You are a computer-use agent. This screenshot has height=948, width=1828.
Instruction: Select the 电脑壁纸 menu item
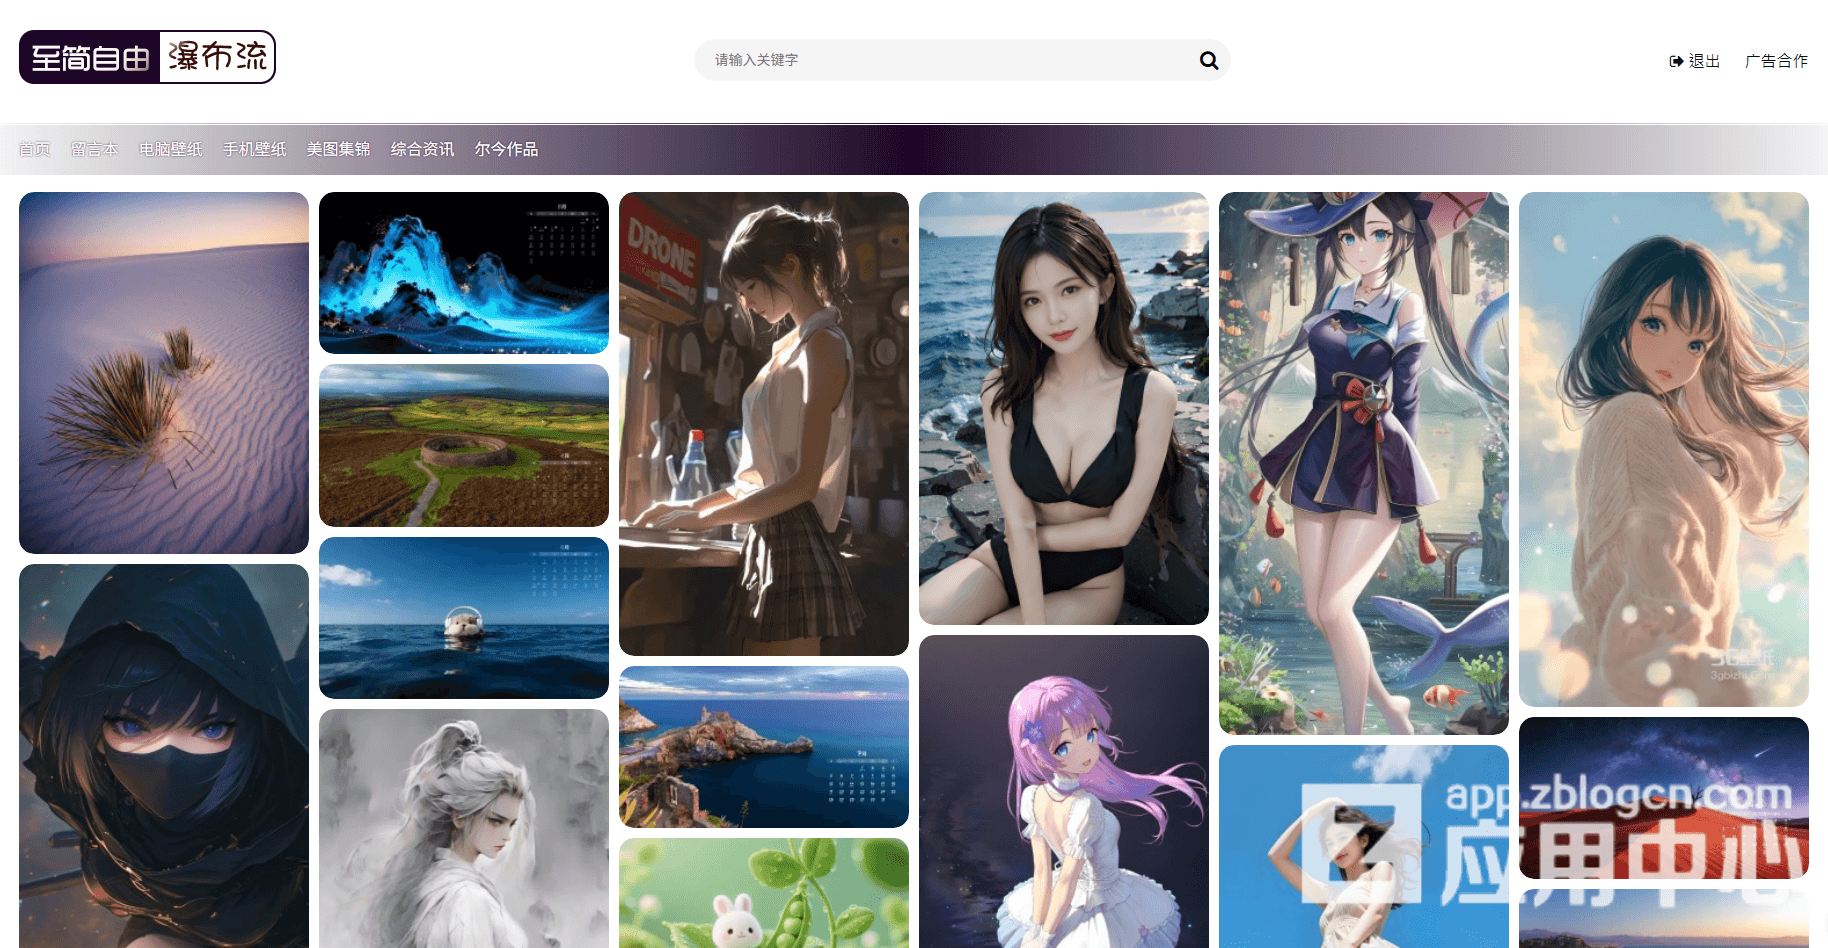171,149
